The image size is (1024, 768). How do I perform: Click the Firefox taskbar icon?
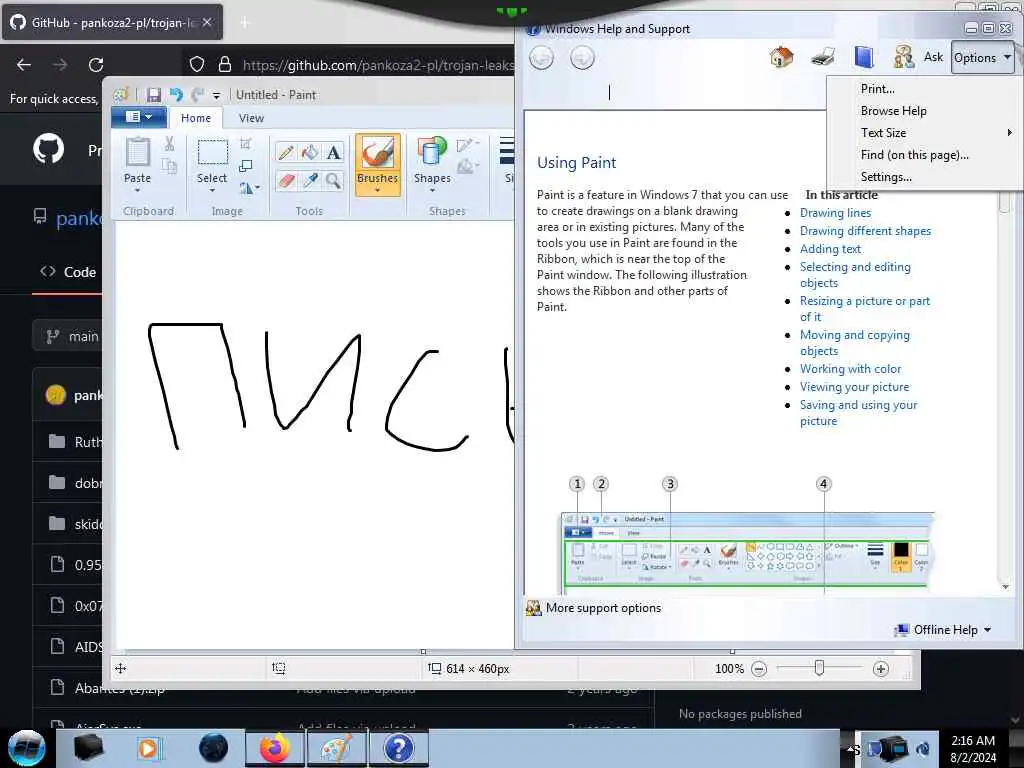[274, 748]
